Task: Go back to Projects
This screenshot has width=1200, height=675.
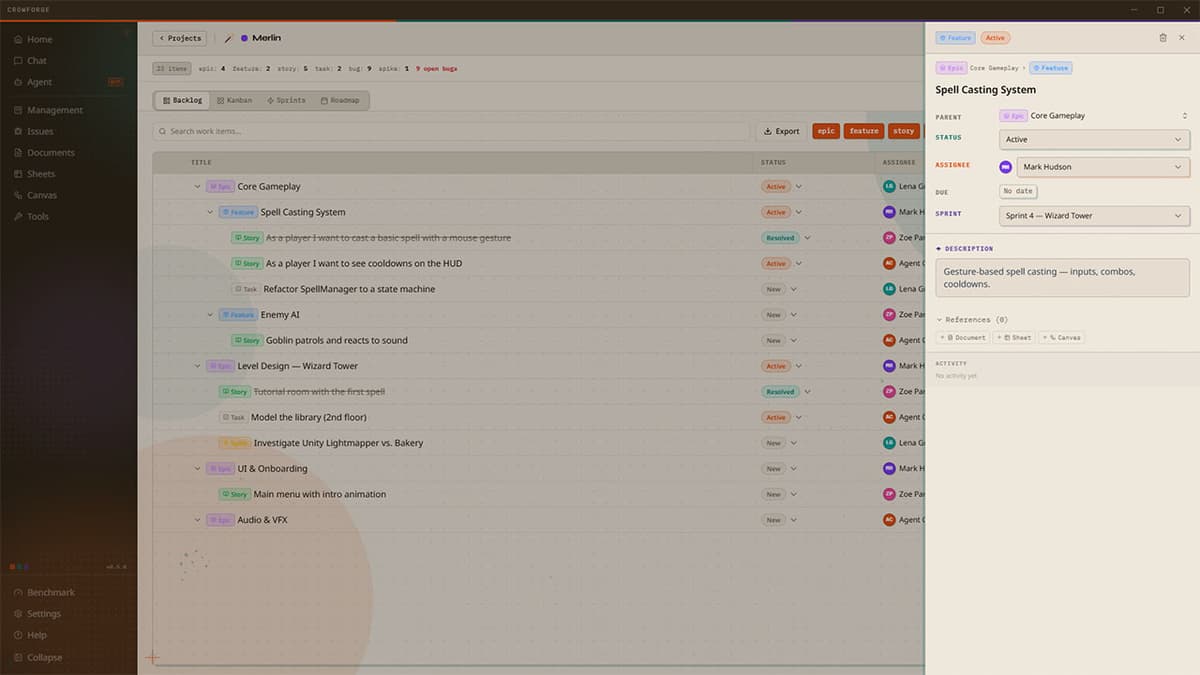Action: (x=180, y=38)
